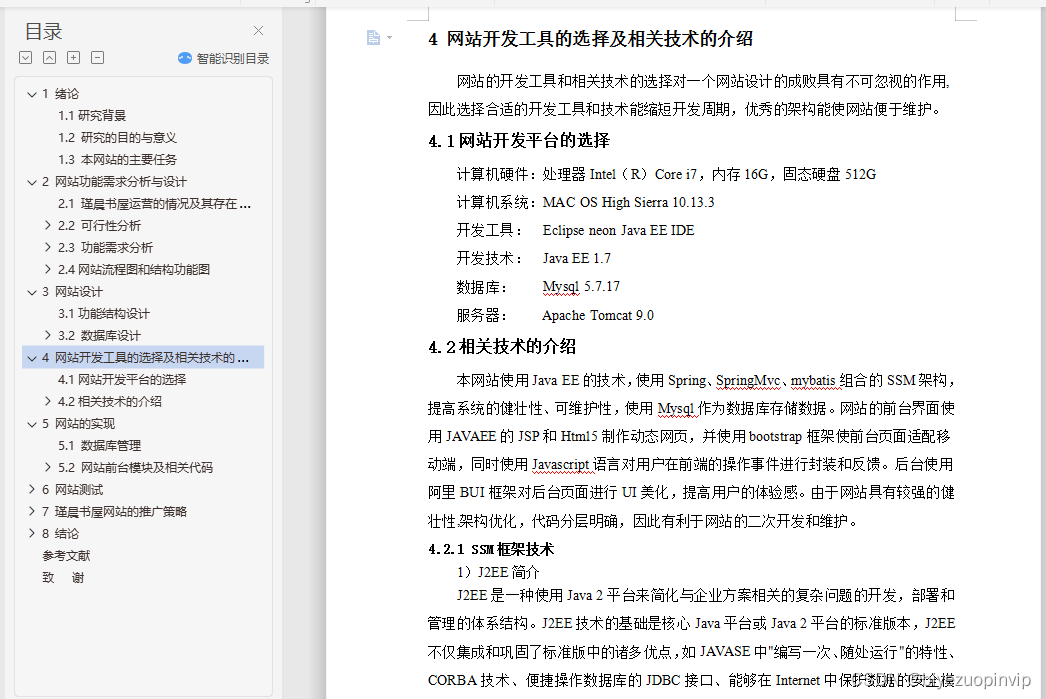Collapse the 1 绪论 outline section
Screen dimensions: 1046x699
coord(31,94)
